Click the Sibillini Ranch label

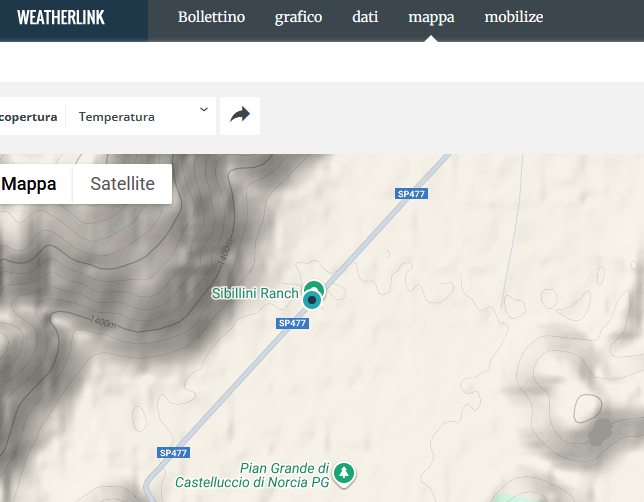tap(255, 293)
